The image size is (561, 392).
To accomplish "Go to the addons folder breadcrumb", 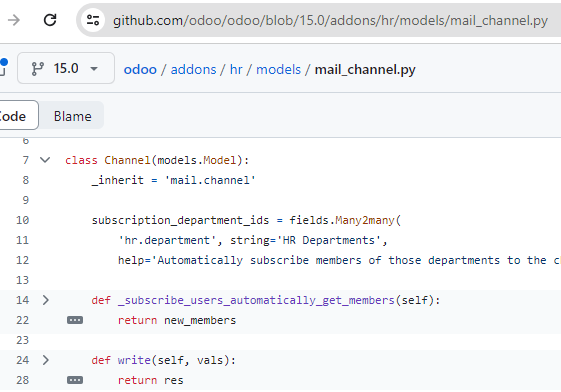I will [194, 69].
